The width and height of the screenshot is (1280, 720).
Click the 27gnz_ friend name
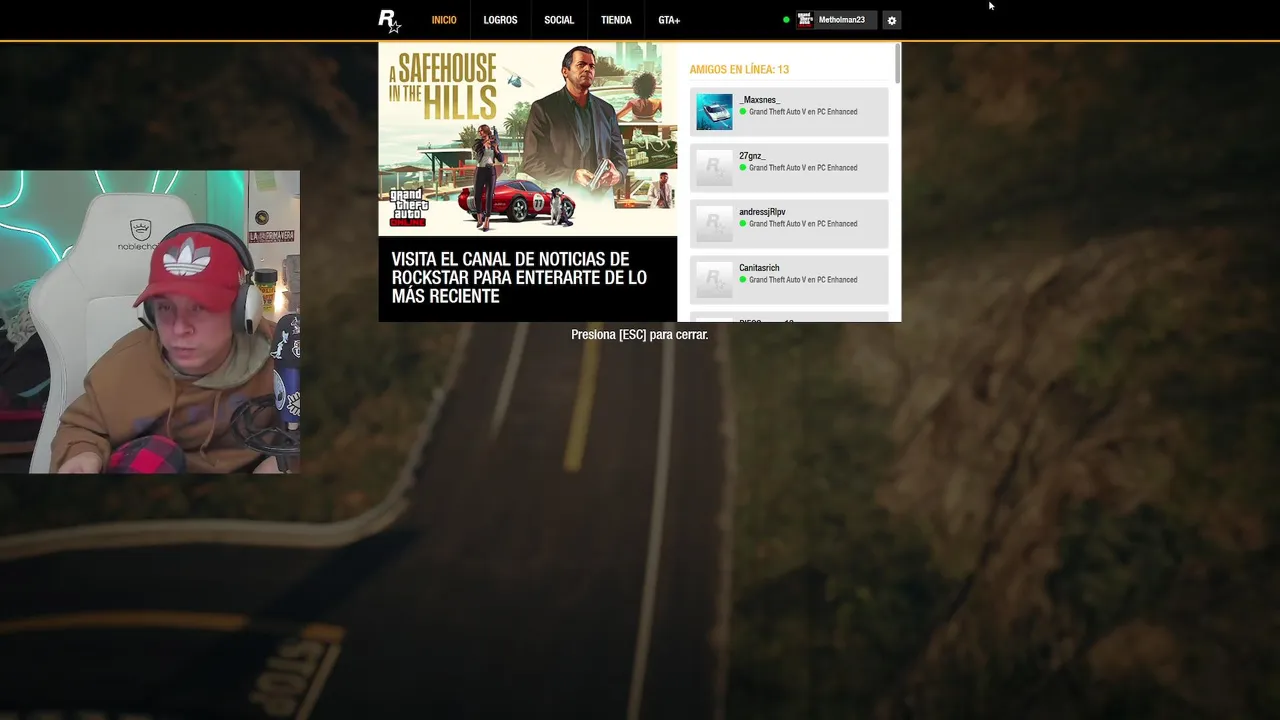click(752, 156)
